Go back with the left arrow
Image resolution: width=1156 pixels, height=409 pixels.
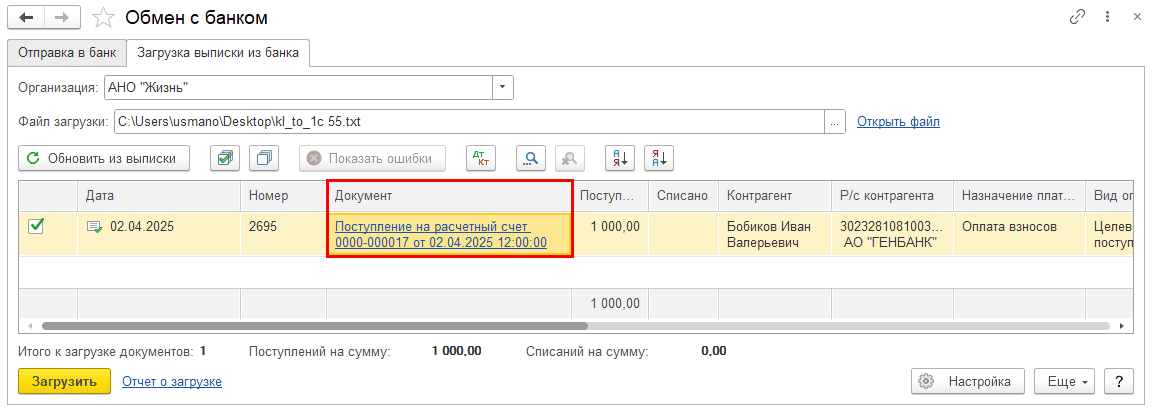[x=26, y=18]
